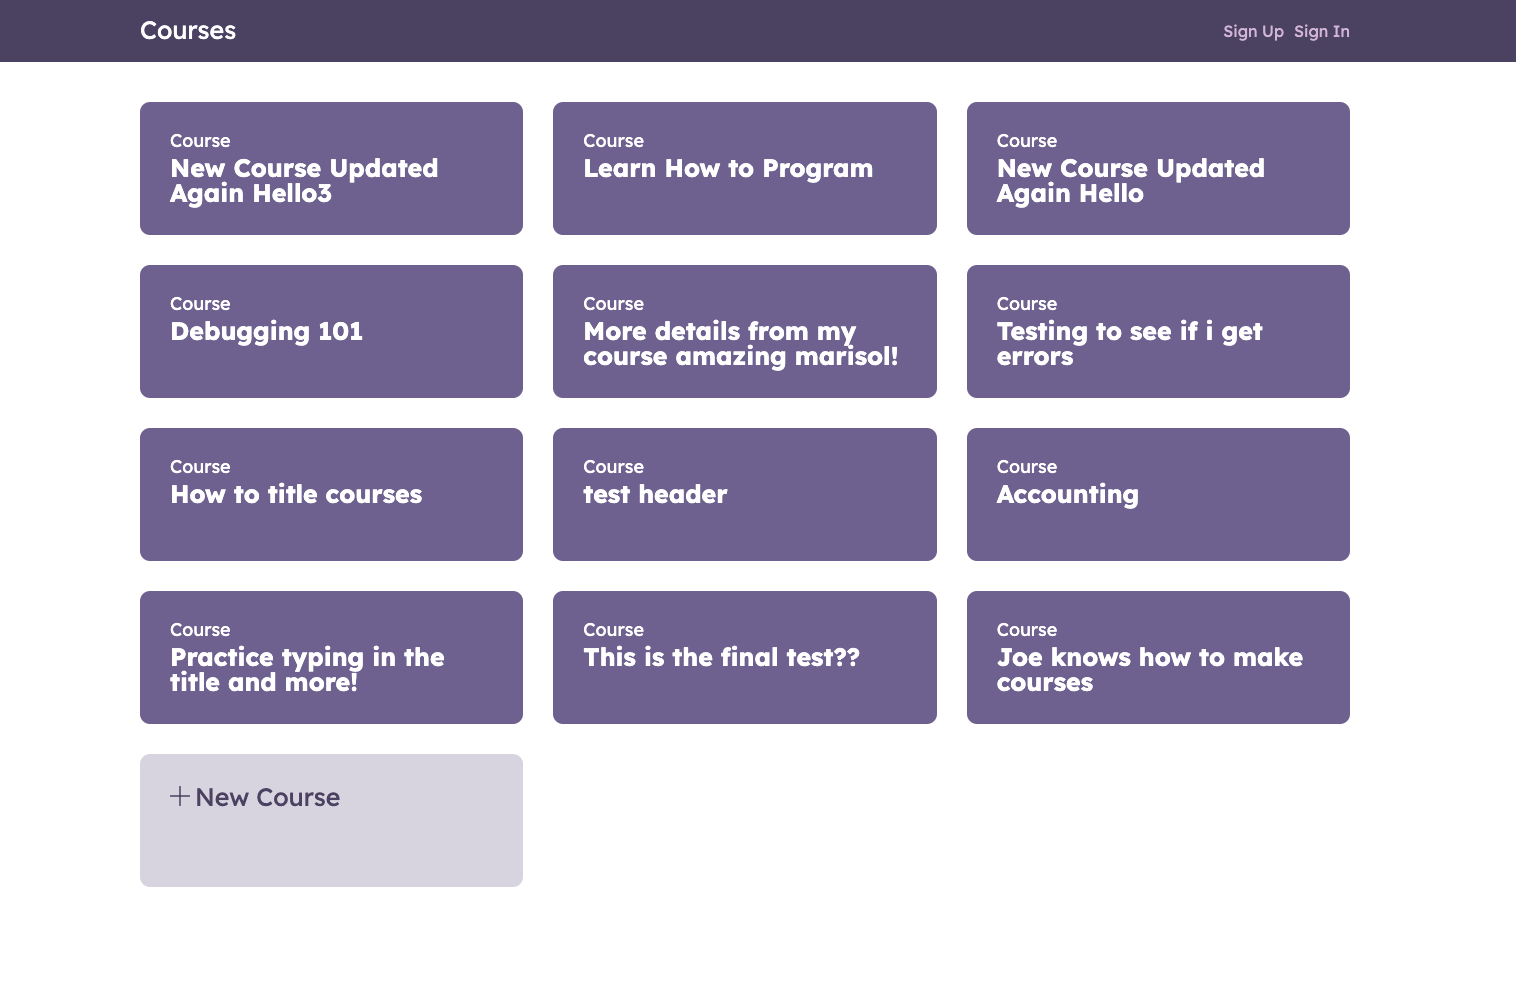Click the New Course text label
The width and height of the screenshot is (1516, 998).
268,797
